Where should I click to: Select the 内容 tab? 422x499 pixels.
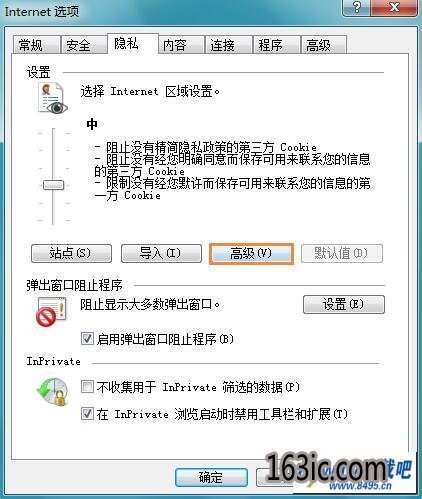(181, 45)
